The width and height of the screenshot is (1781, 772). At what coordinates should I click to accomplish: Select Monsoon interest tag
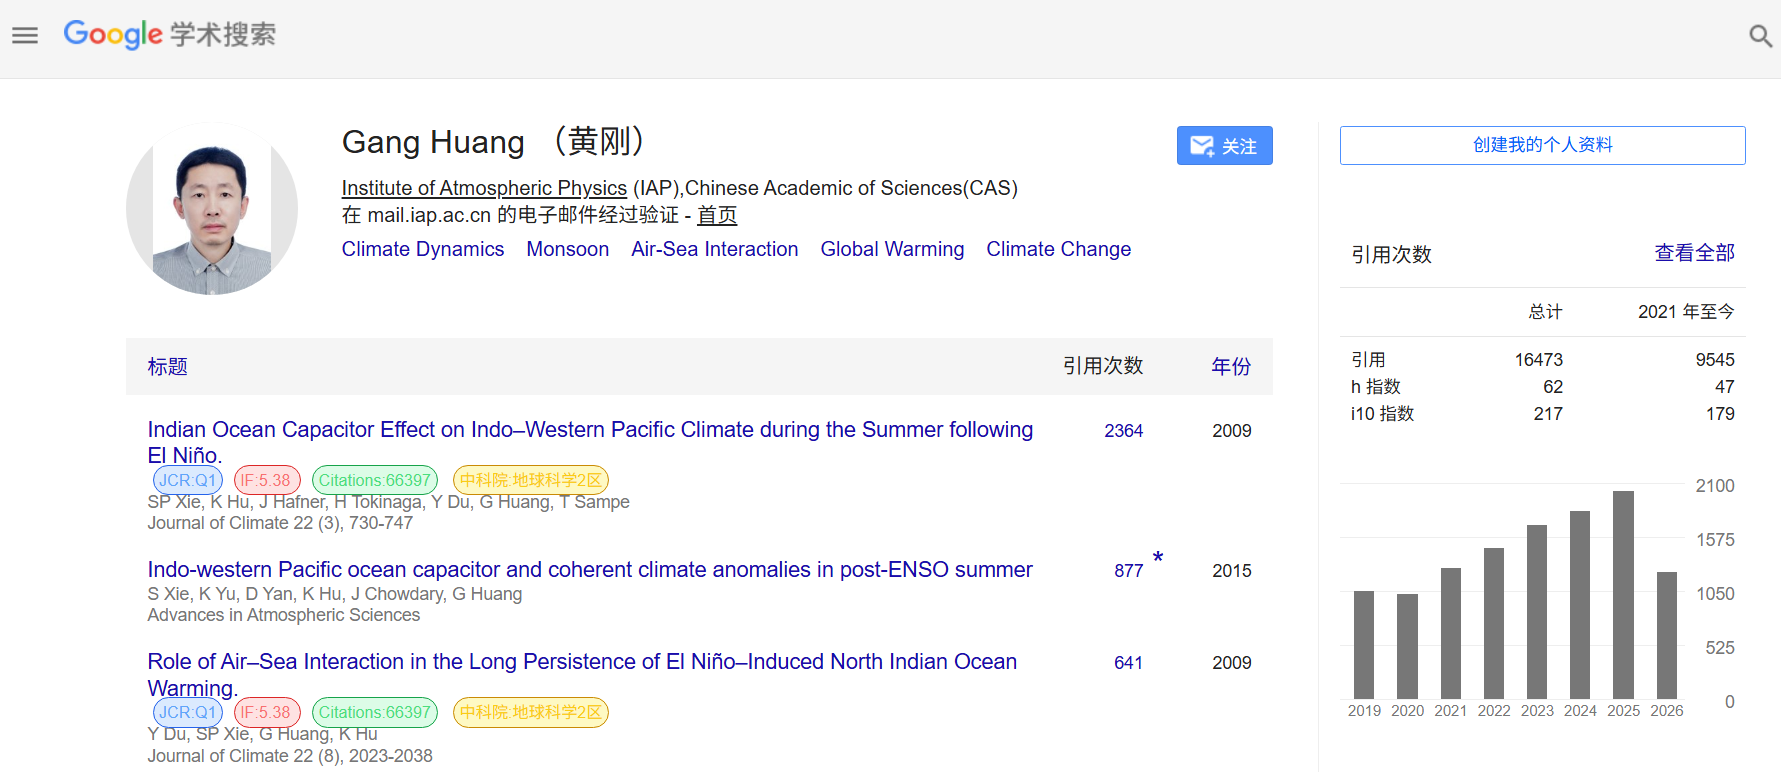(x=568, y=249)
